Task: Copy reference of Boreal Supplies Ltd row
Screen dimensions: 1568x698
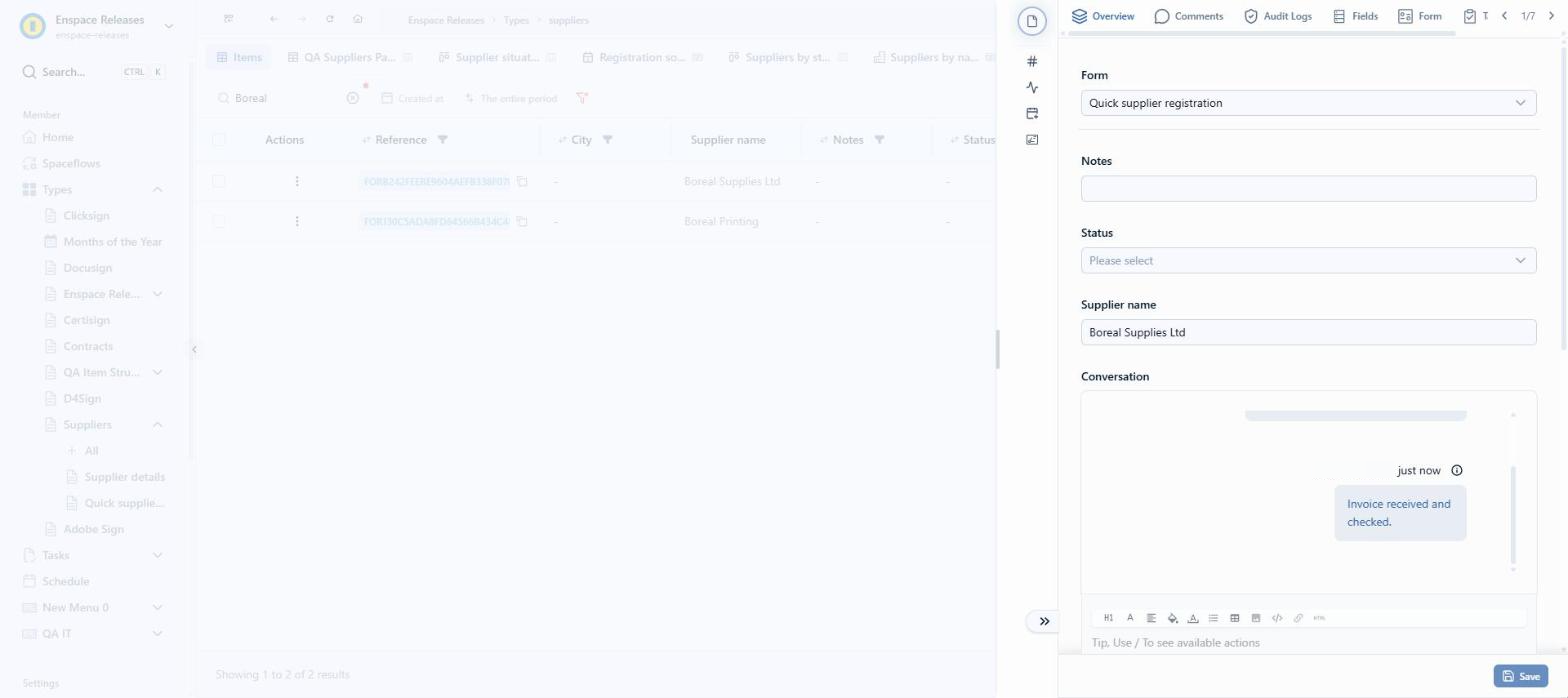Action: pos(522,182)
